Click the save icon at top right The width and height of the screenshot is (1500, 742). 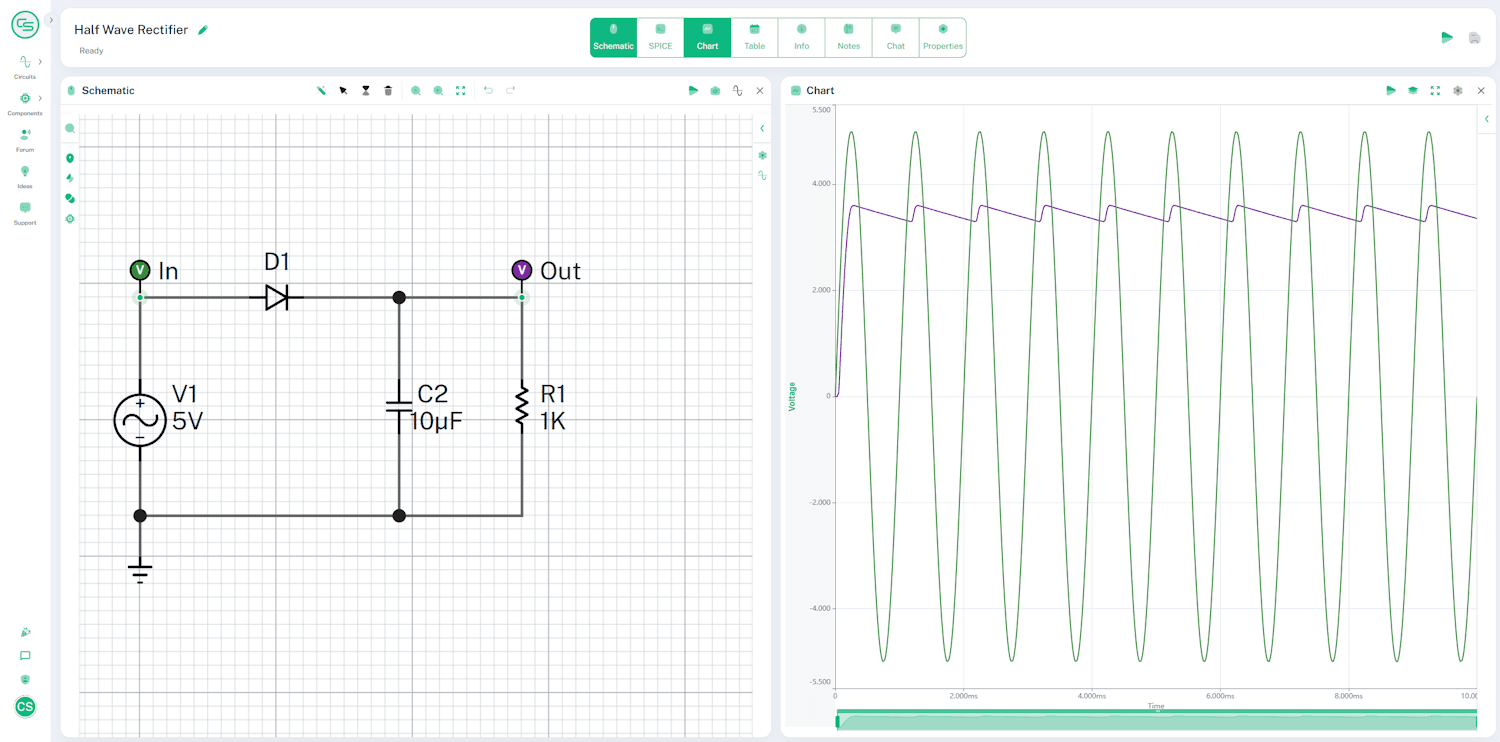[x=1474, y=38]
